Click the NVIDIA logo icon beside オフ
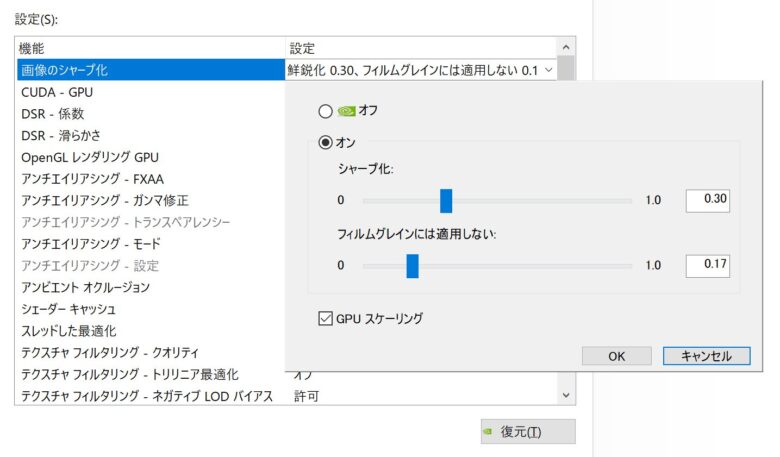 click(x=346, y=111)
